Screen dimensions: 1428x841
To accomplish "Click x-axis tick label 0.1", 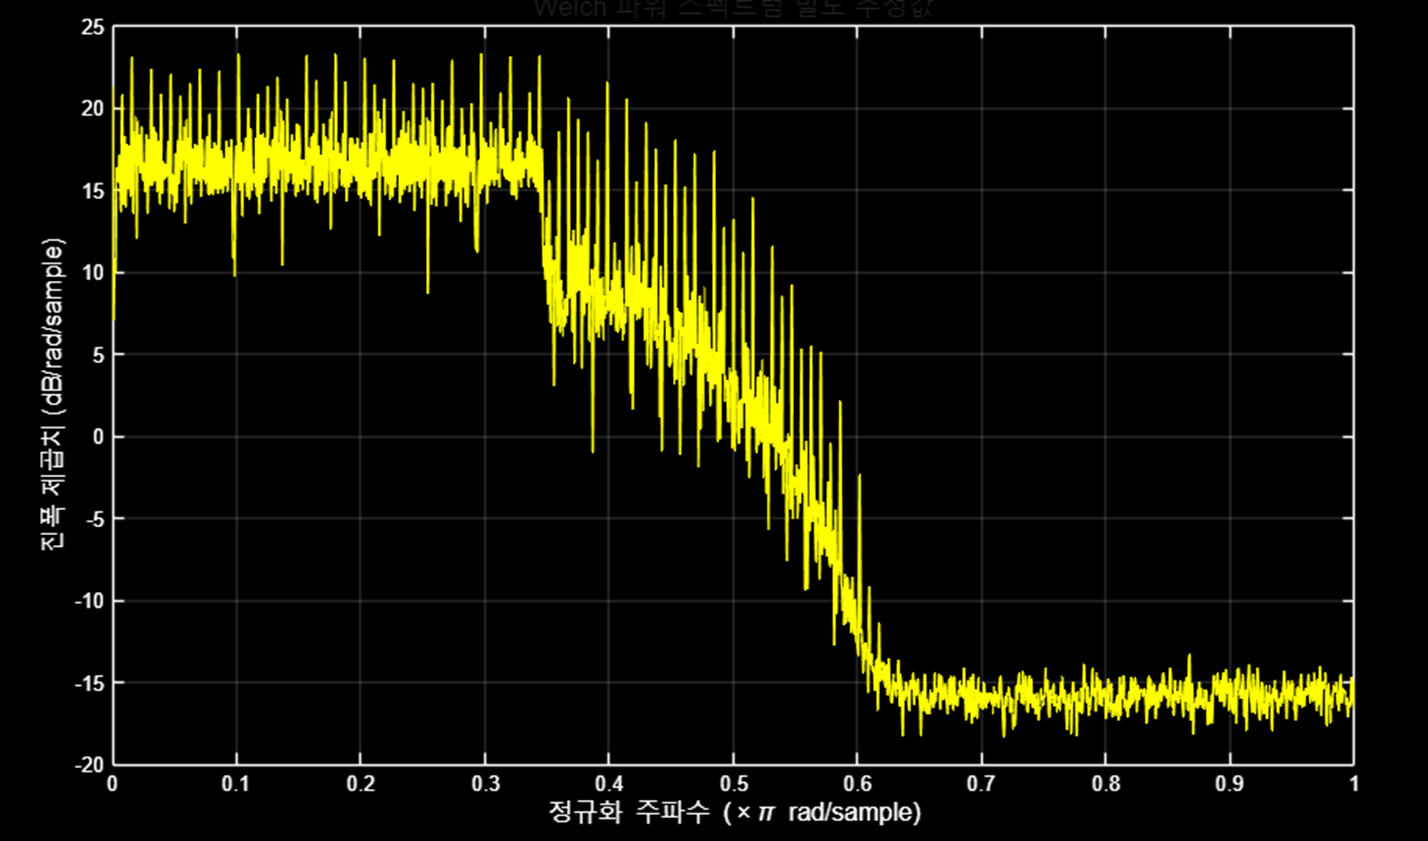I will coord(236,785).
